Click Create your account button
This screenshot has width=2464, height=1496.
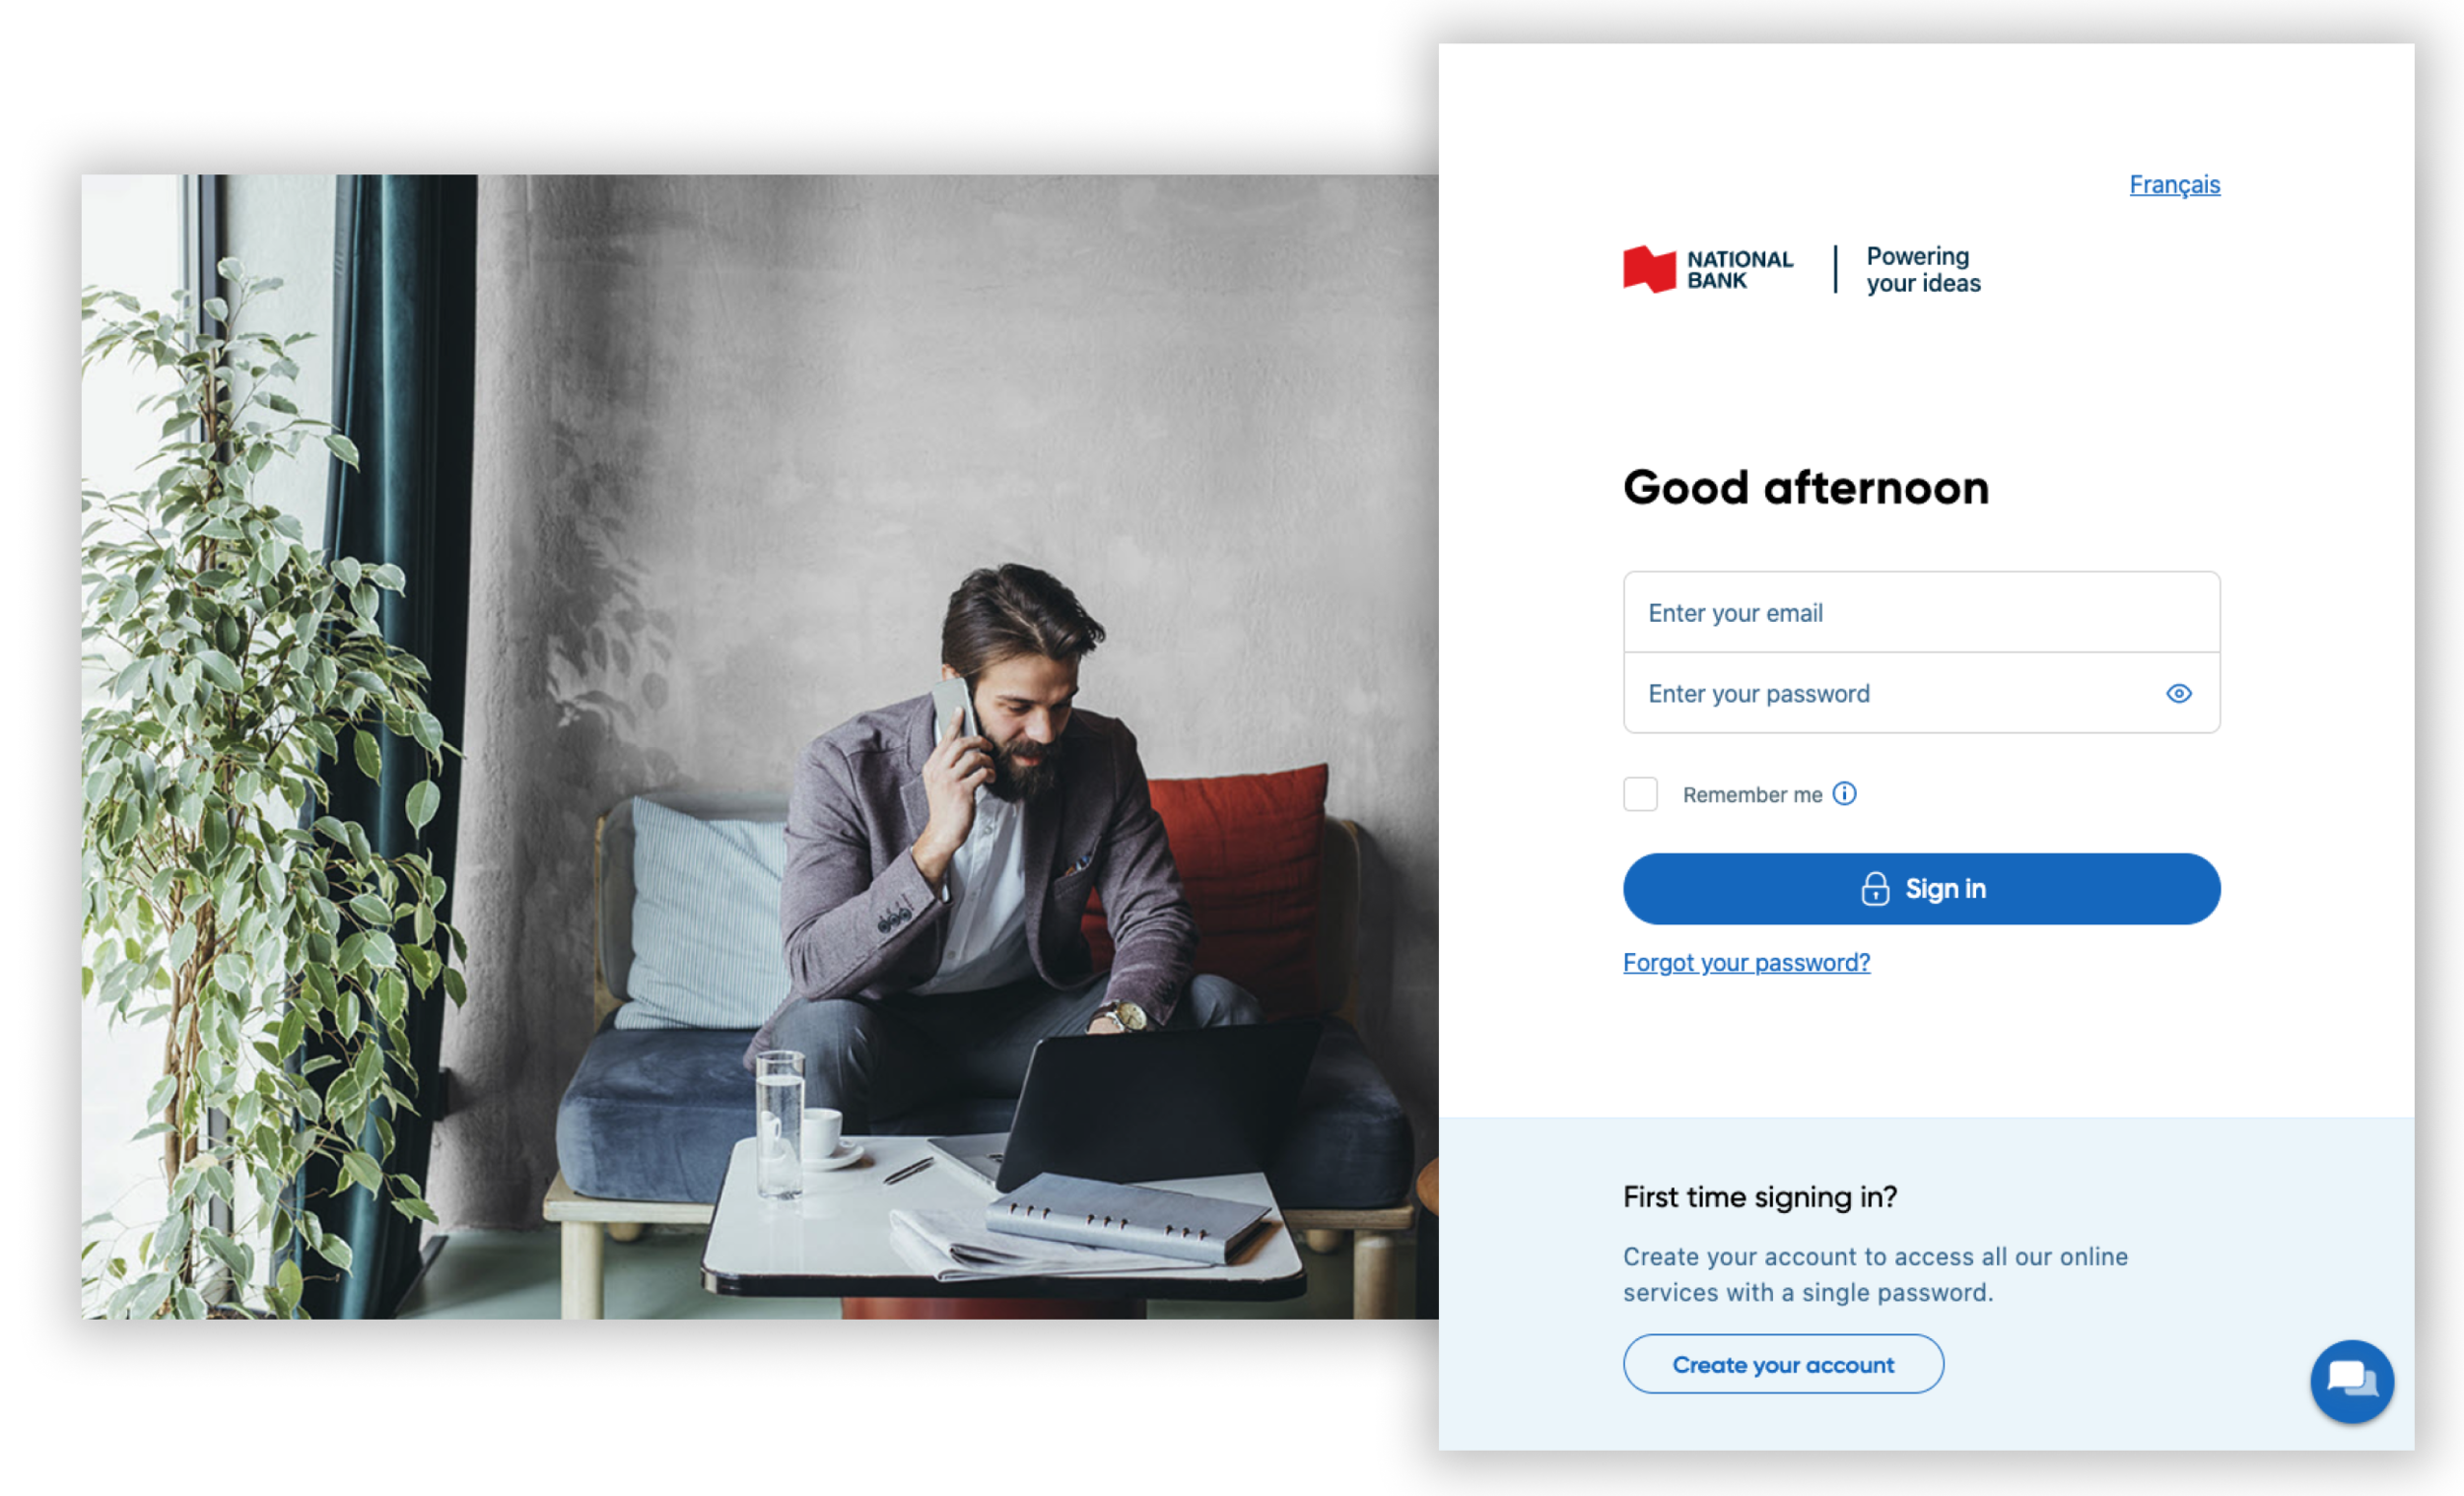point(1783,1364)
